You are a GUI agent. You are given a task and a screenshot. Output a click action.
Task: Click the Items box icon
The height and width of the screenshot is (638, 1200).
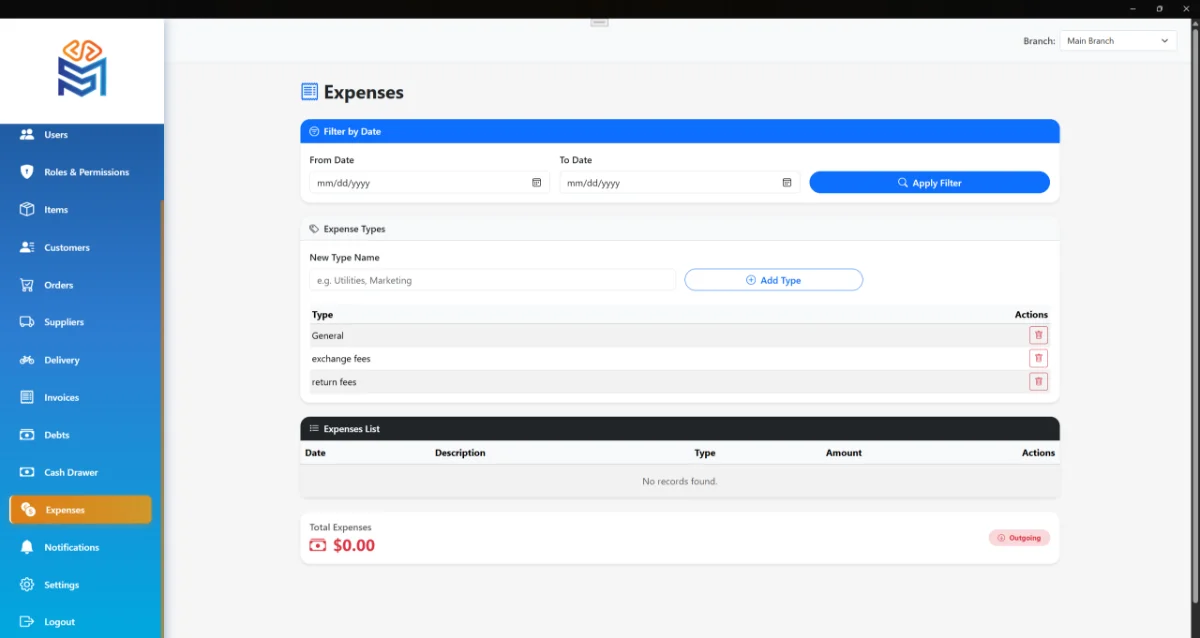pyautogui.click(x=27, y=209)
